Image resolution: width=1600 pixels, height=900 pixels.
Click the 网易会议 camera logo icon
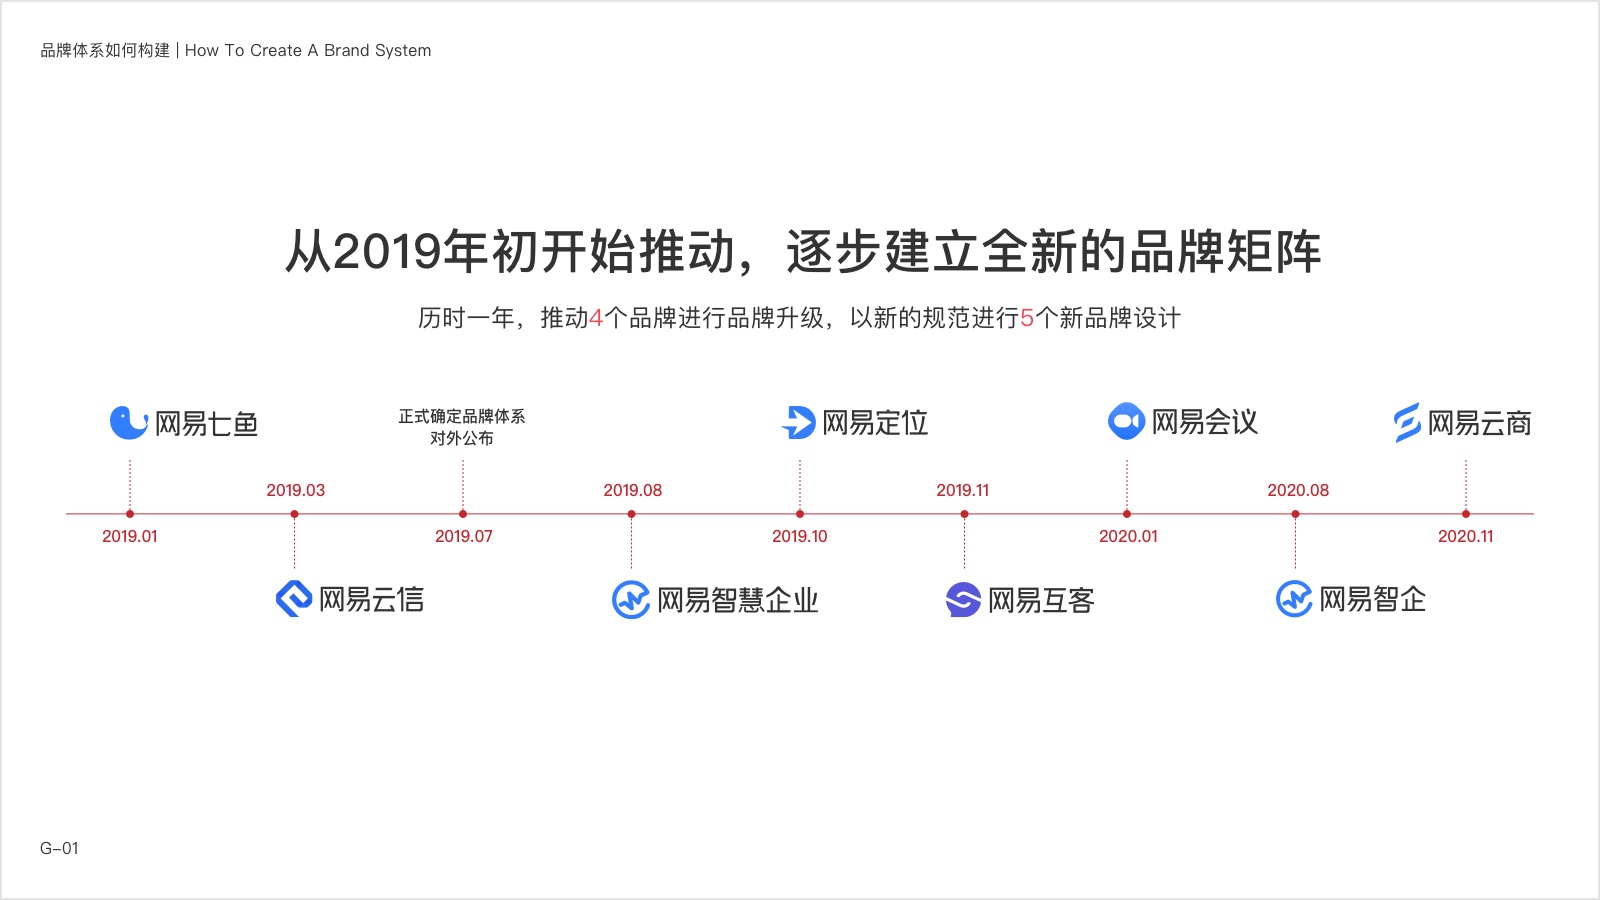pyautogui.click(x=1126, y=421)
